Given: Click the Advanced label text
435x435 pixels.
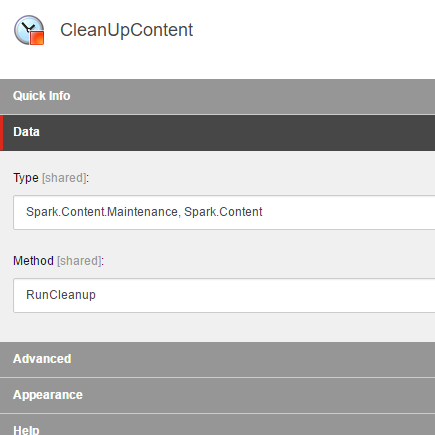Looking at the screenshot, I should [42, 359].
